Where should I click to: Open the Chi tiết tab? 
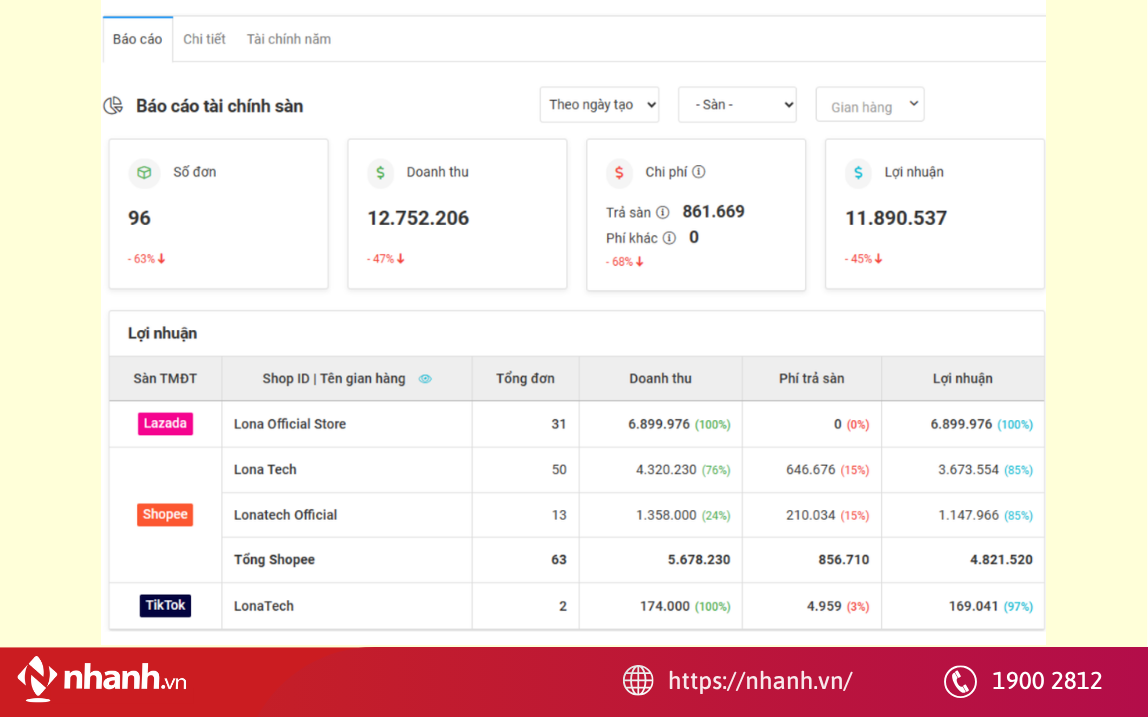click(x=204, y=40)
